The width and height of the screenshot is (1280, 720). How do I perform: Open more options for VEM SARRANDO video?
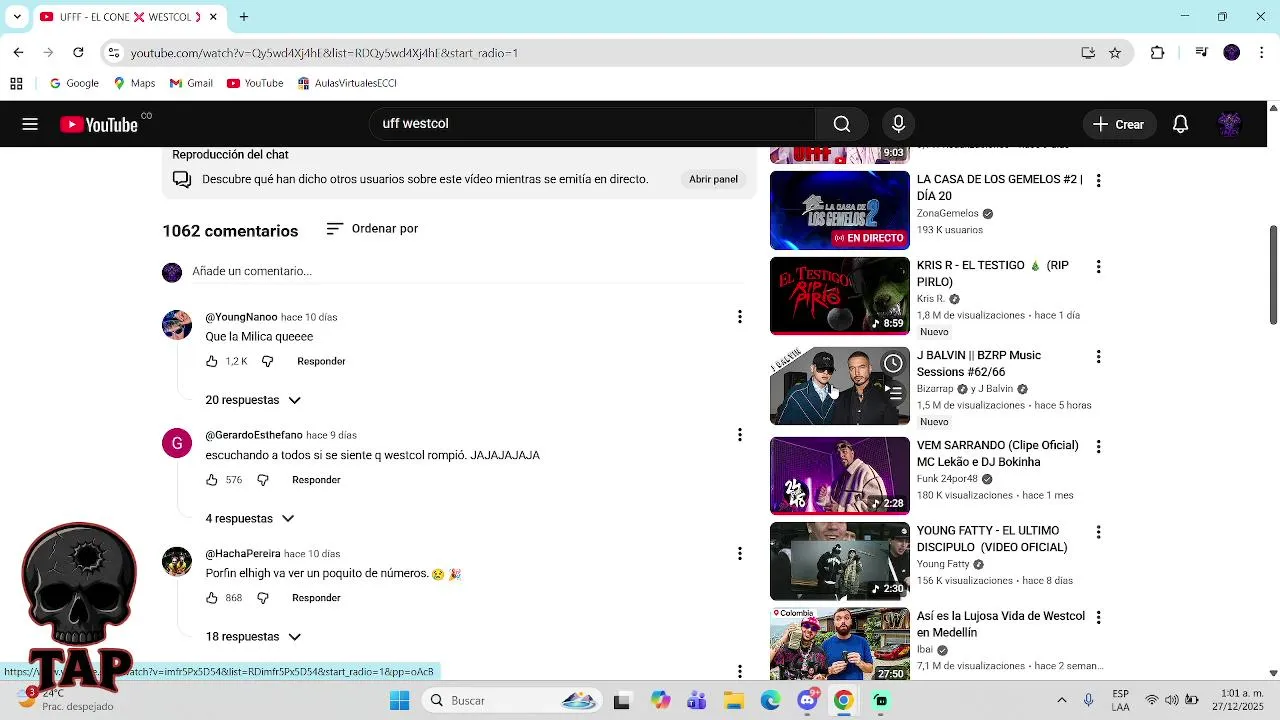point(1098,447)
